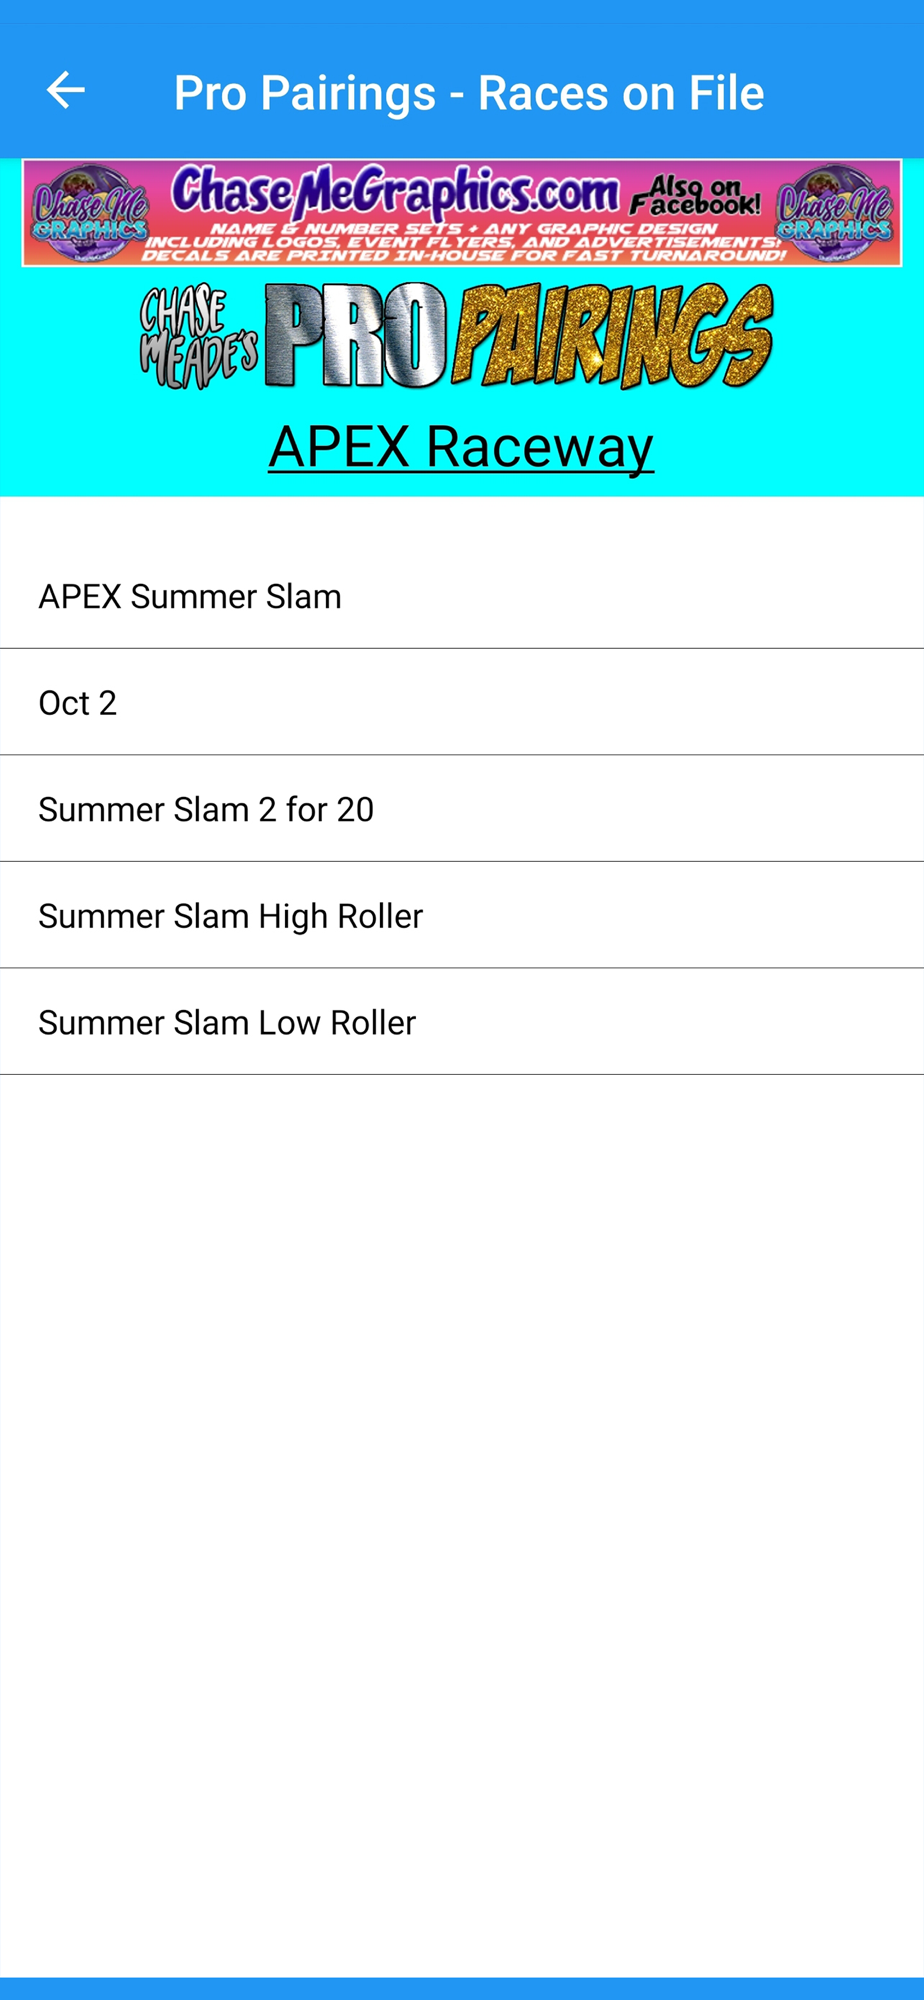
Task: Click the silver PRO logo lettering
Action: (357, 335)
